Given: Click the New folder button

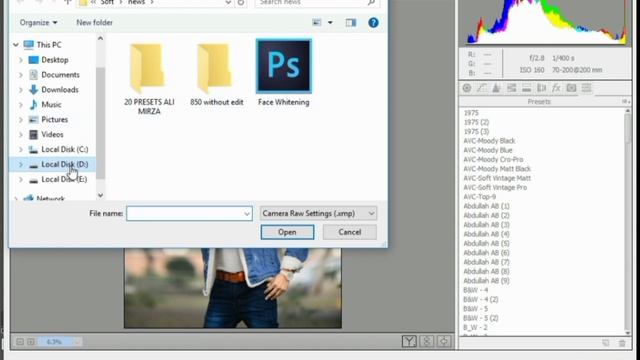Looking at the screenshot, I should [x=94, y=22].
